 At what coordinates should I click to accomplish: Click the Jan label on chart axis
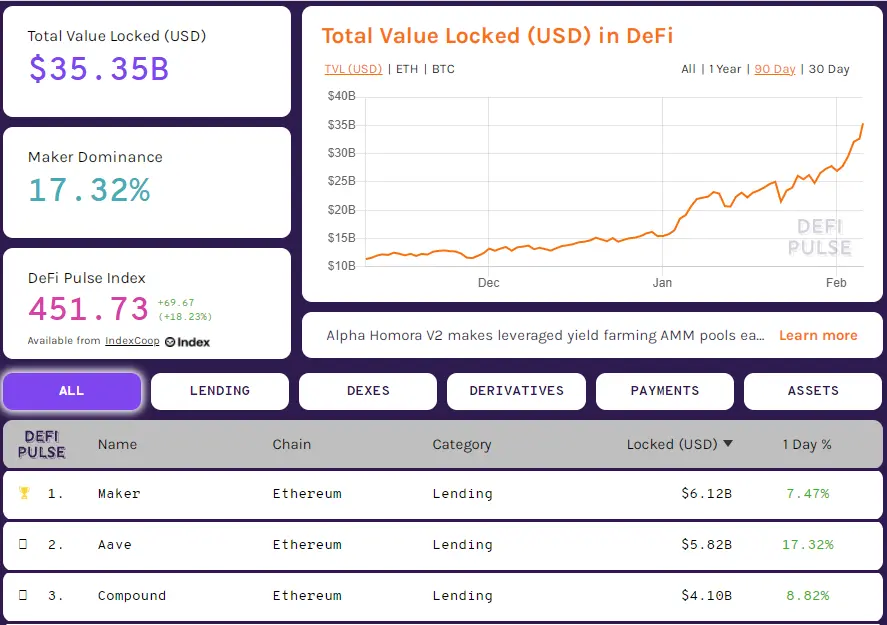click(662, 283)
